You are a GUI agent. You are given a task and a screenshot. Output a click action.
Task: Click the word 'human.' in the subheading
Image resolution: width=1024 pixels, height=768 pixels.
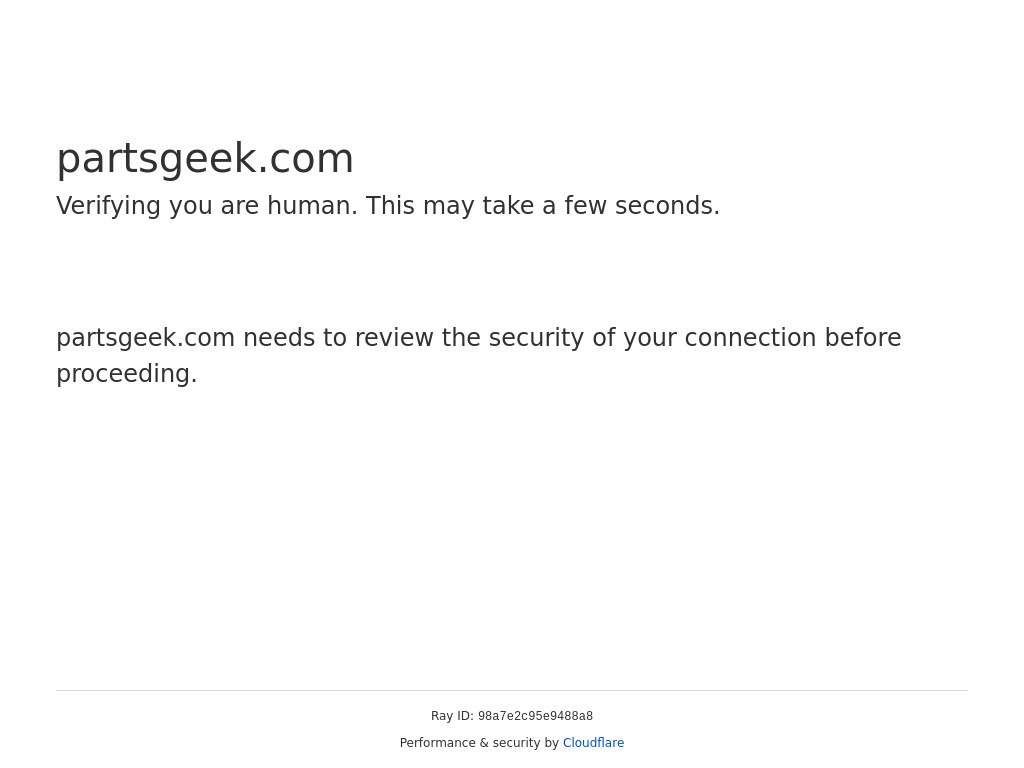[312, 206]
